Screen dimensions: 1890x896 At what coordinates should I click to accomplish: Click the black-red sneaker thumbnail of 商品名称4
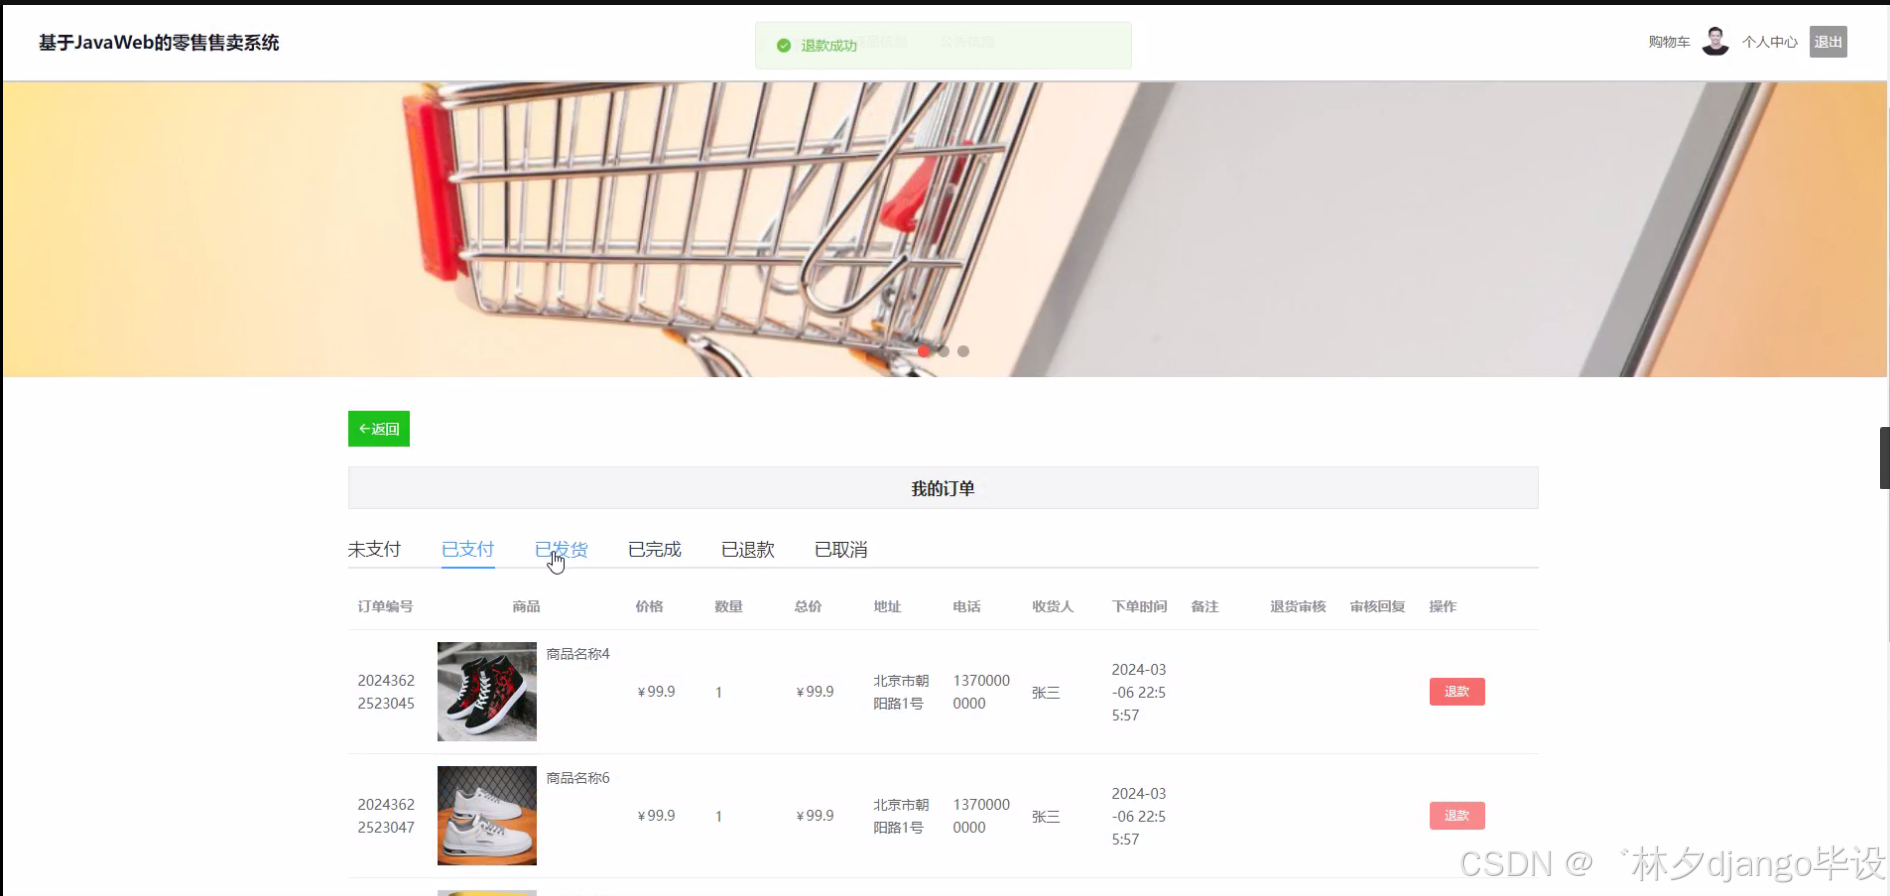487,691
